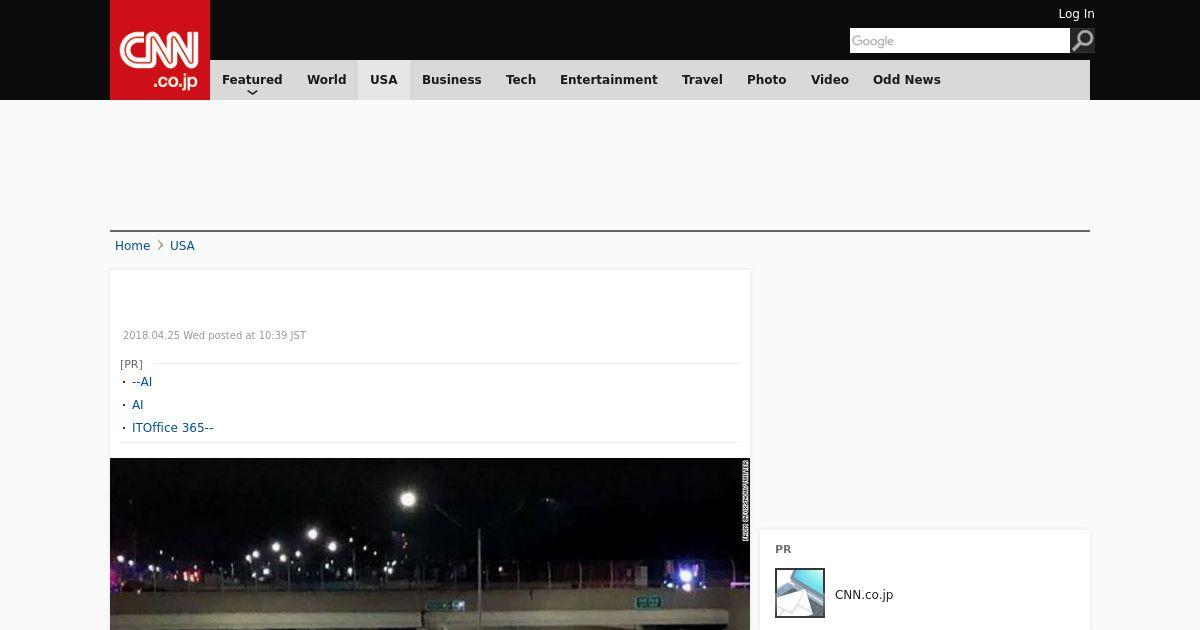Click the Log In link
The height and width of the screenshot is (630, 1200).
[x=1076, y=14]
